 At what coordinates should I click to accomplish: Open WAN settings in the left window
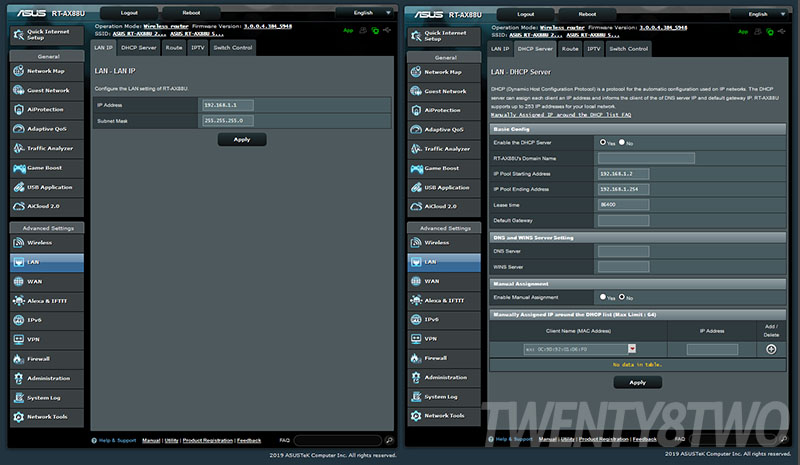point(46,282)
